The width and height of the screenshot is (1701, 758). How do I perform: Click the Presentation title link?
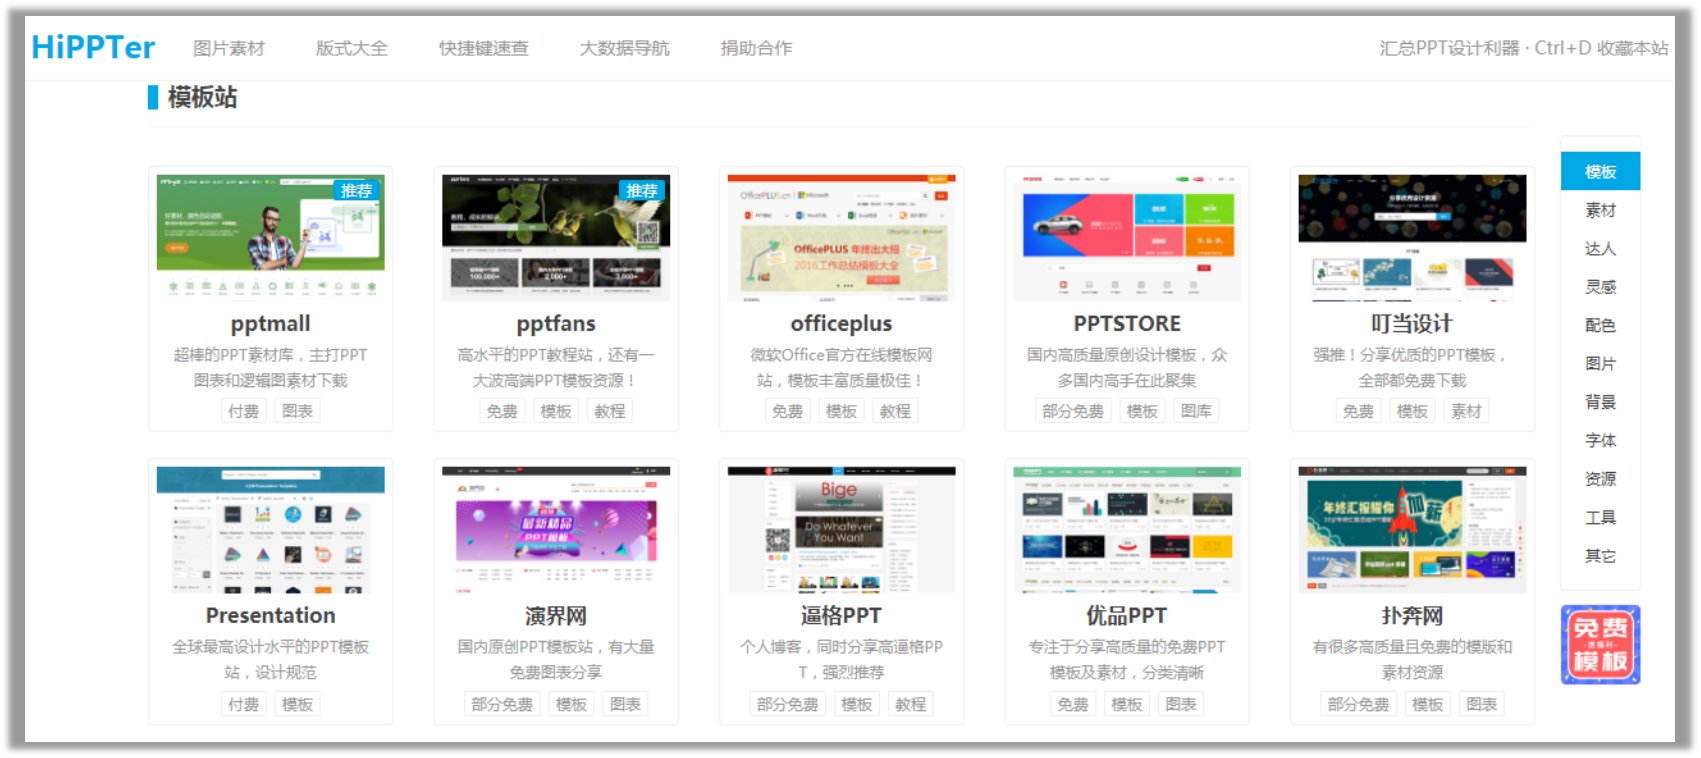(270, 616)
